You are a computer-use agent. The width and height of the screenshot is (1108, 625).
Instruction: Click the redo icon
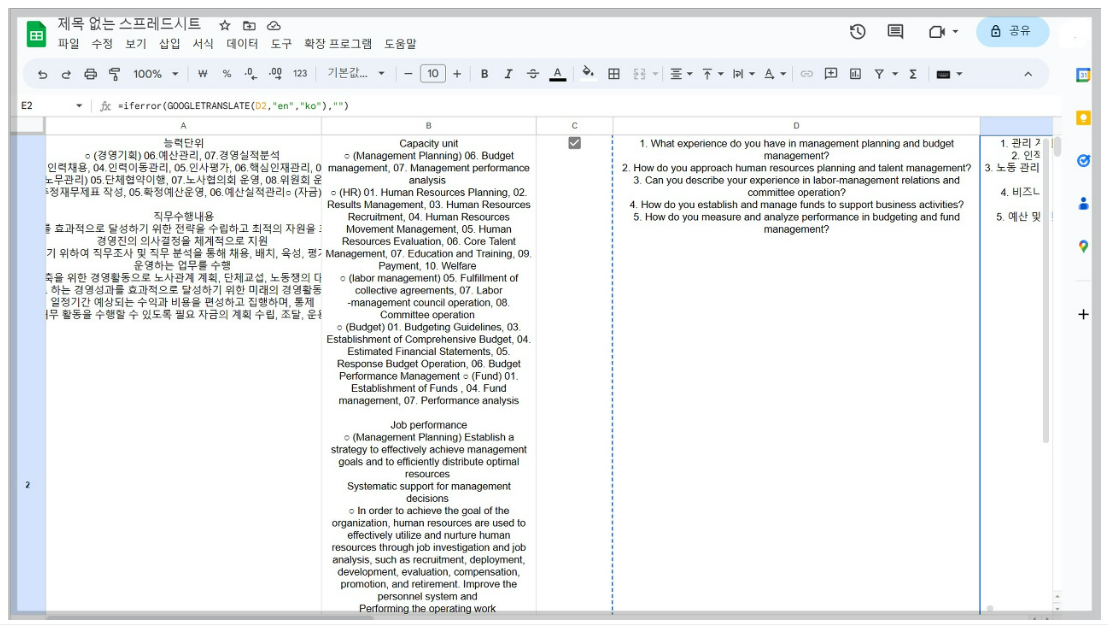[66, 74]
